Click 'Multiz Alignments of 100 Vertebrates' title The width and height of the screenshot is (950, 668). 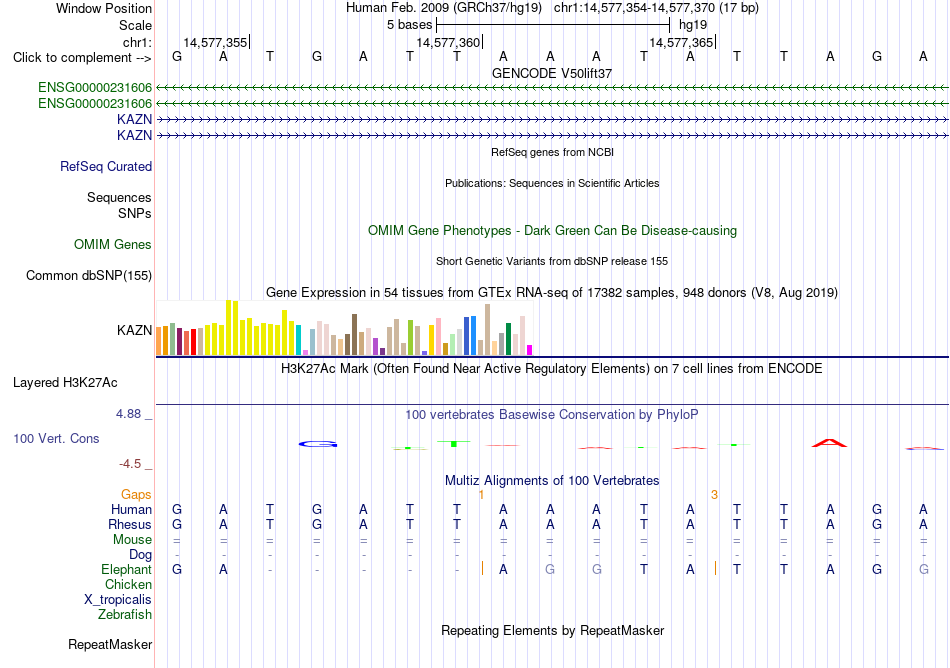pos(552,481)
